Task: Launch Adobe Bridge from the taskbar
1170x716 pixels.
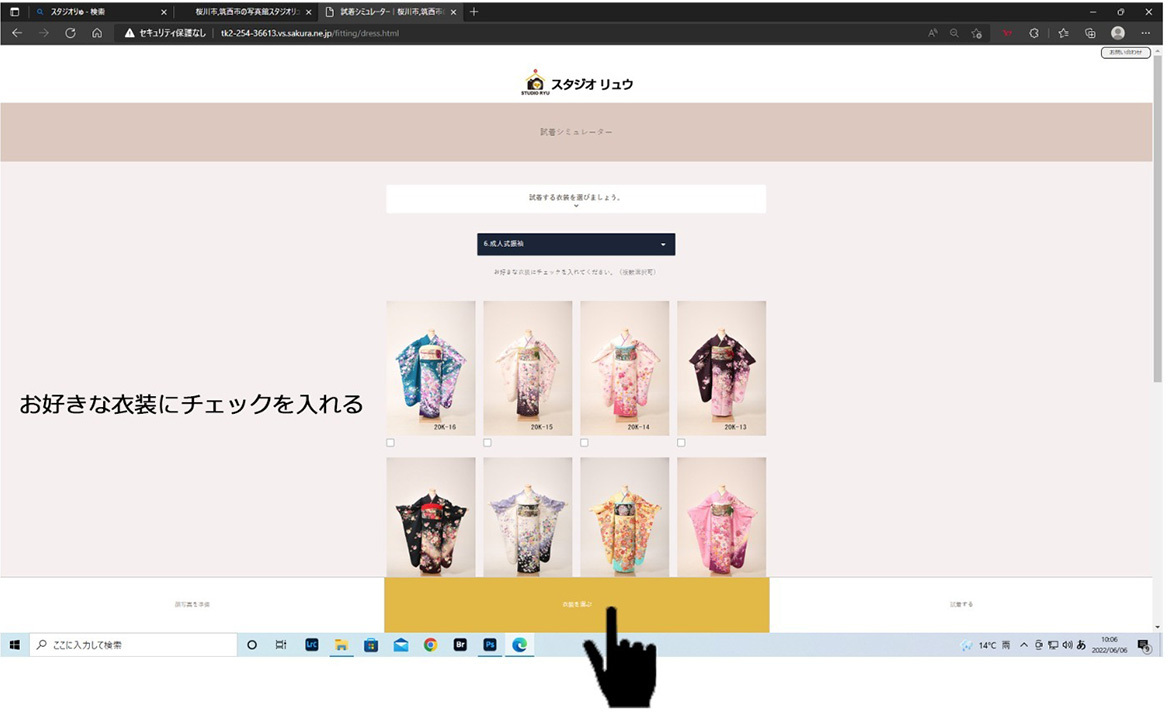Action: [460, 645]
